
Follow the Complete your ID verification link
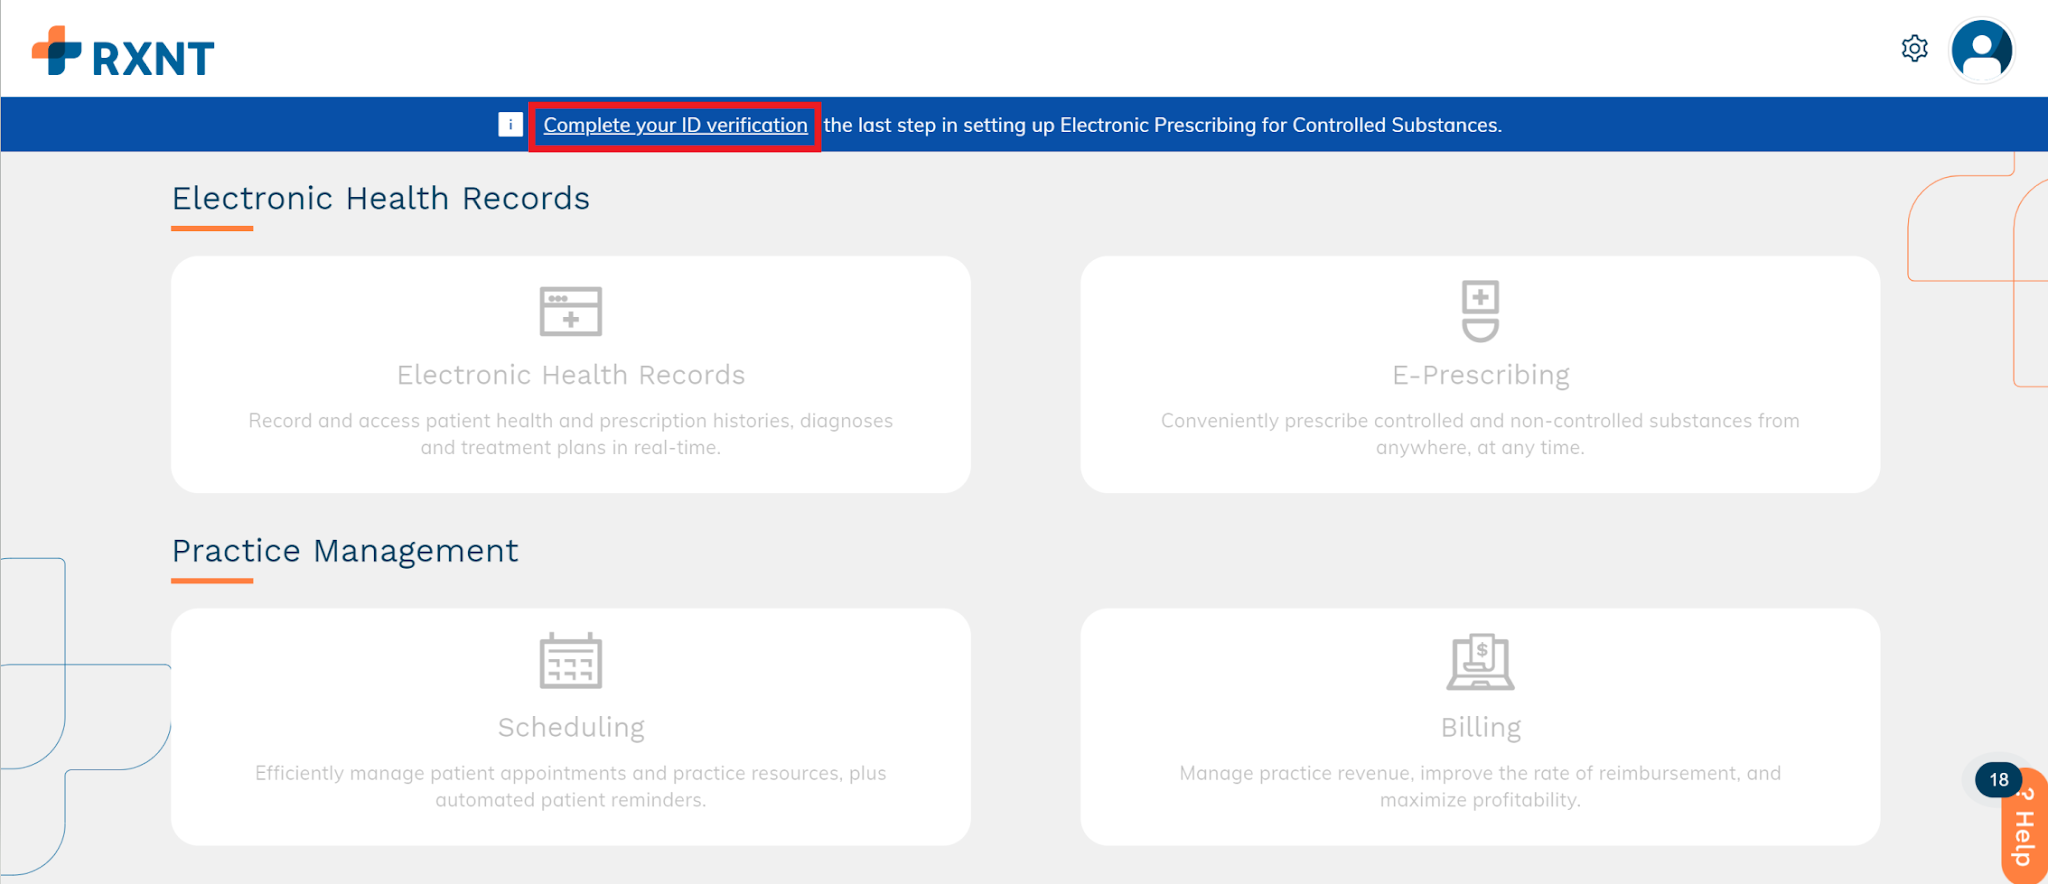pyautogui.click(x=675, y=125)
